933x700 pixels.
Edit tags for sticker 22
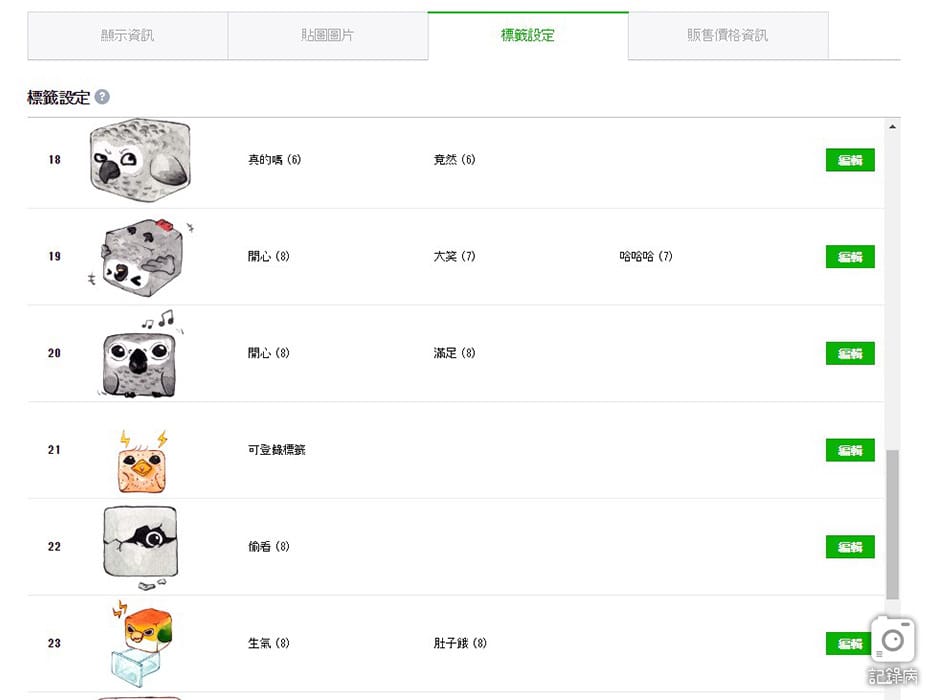pyautogui.click(x=849, y=547)
